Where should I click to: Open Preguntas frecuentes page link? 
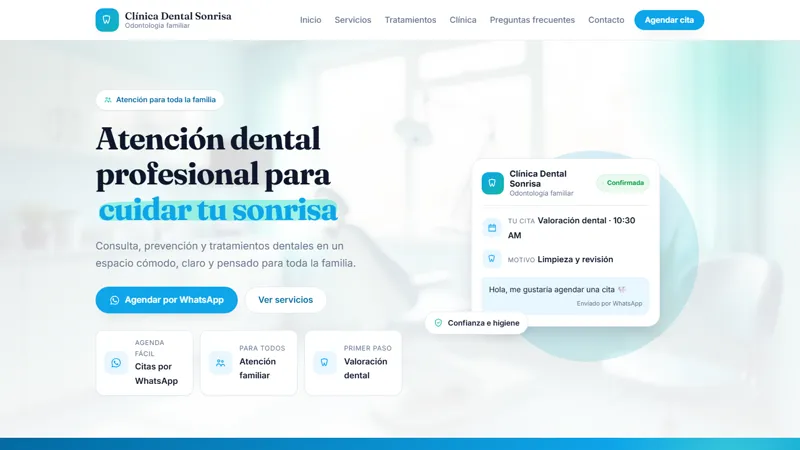click(x=532, y=20)
